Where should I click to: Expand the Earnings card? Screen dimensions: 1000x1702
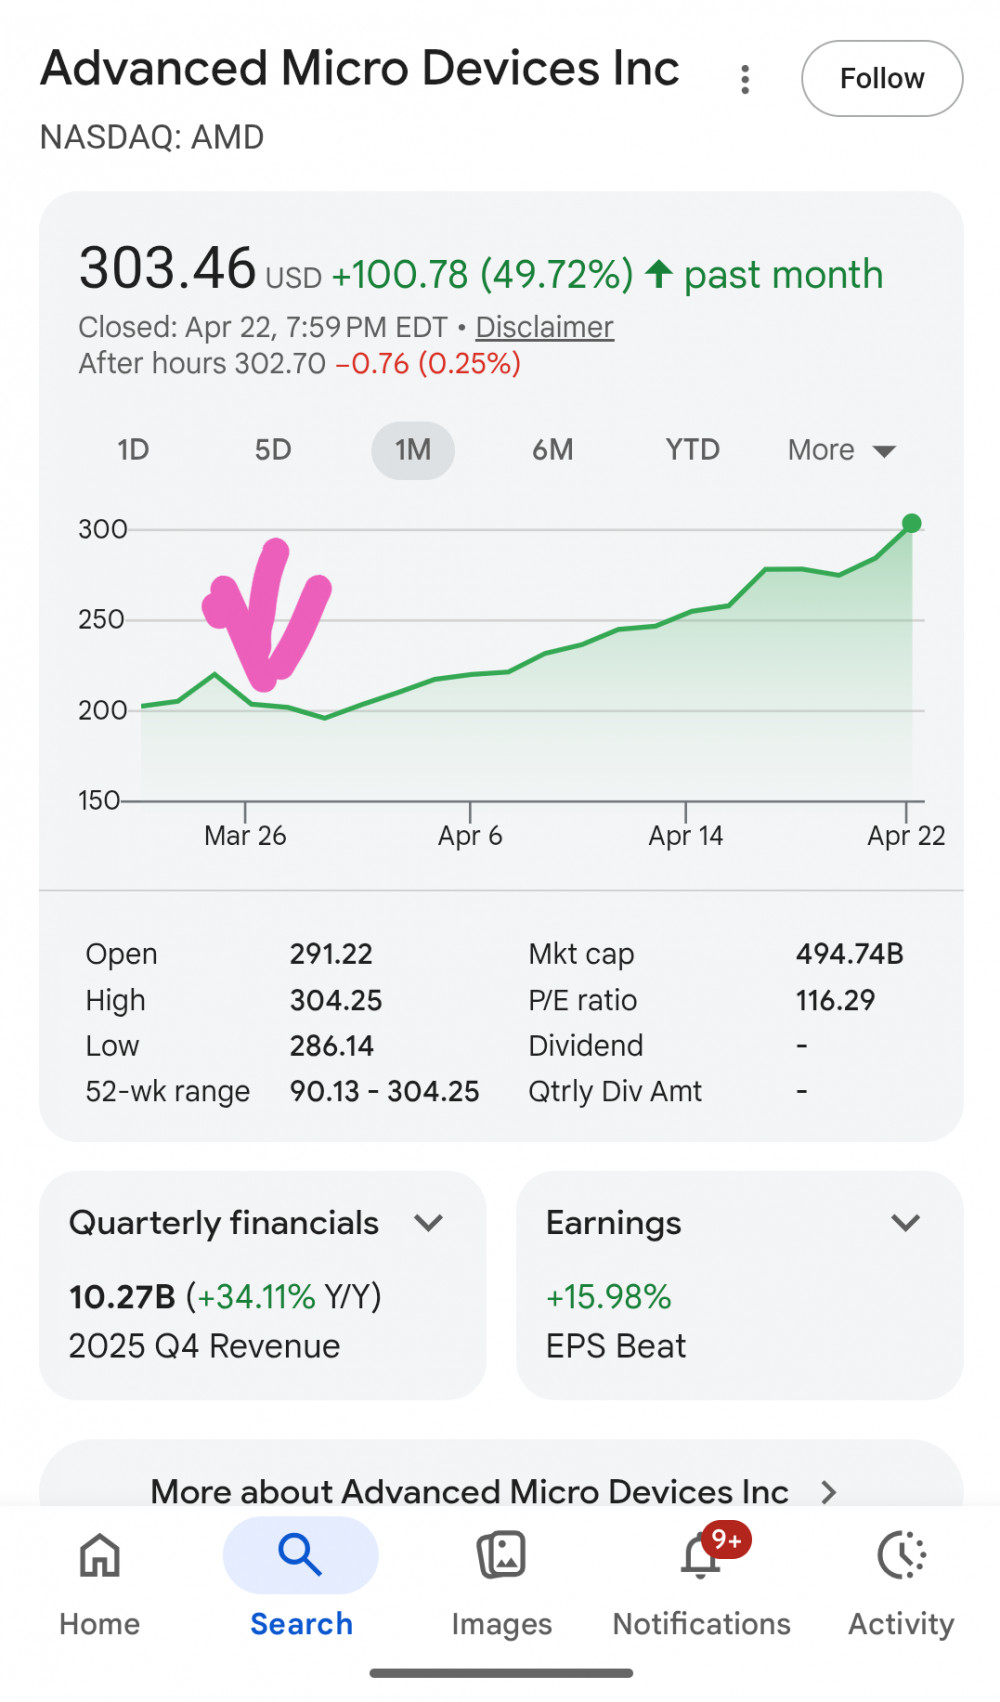pyautogui.click(x=905, y=1223)
